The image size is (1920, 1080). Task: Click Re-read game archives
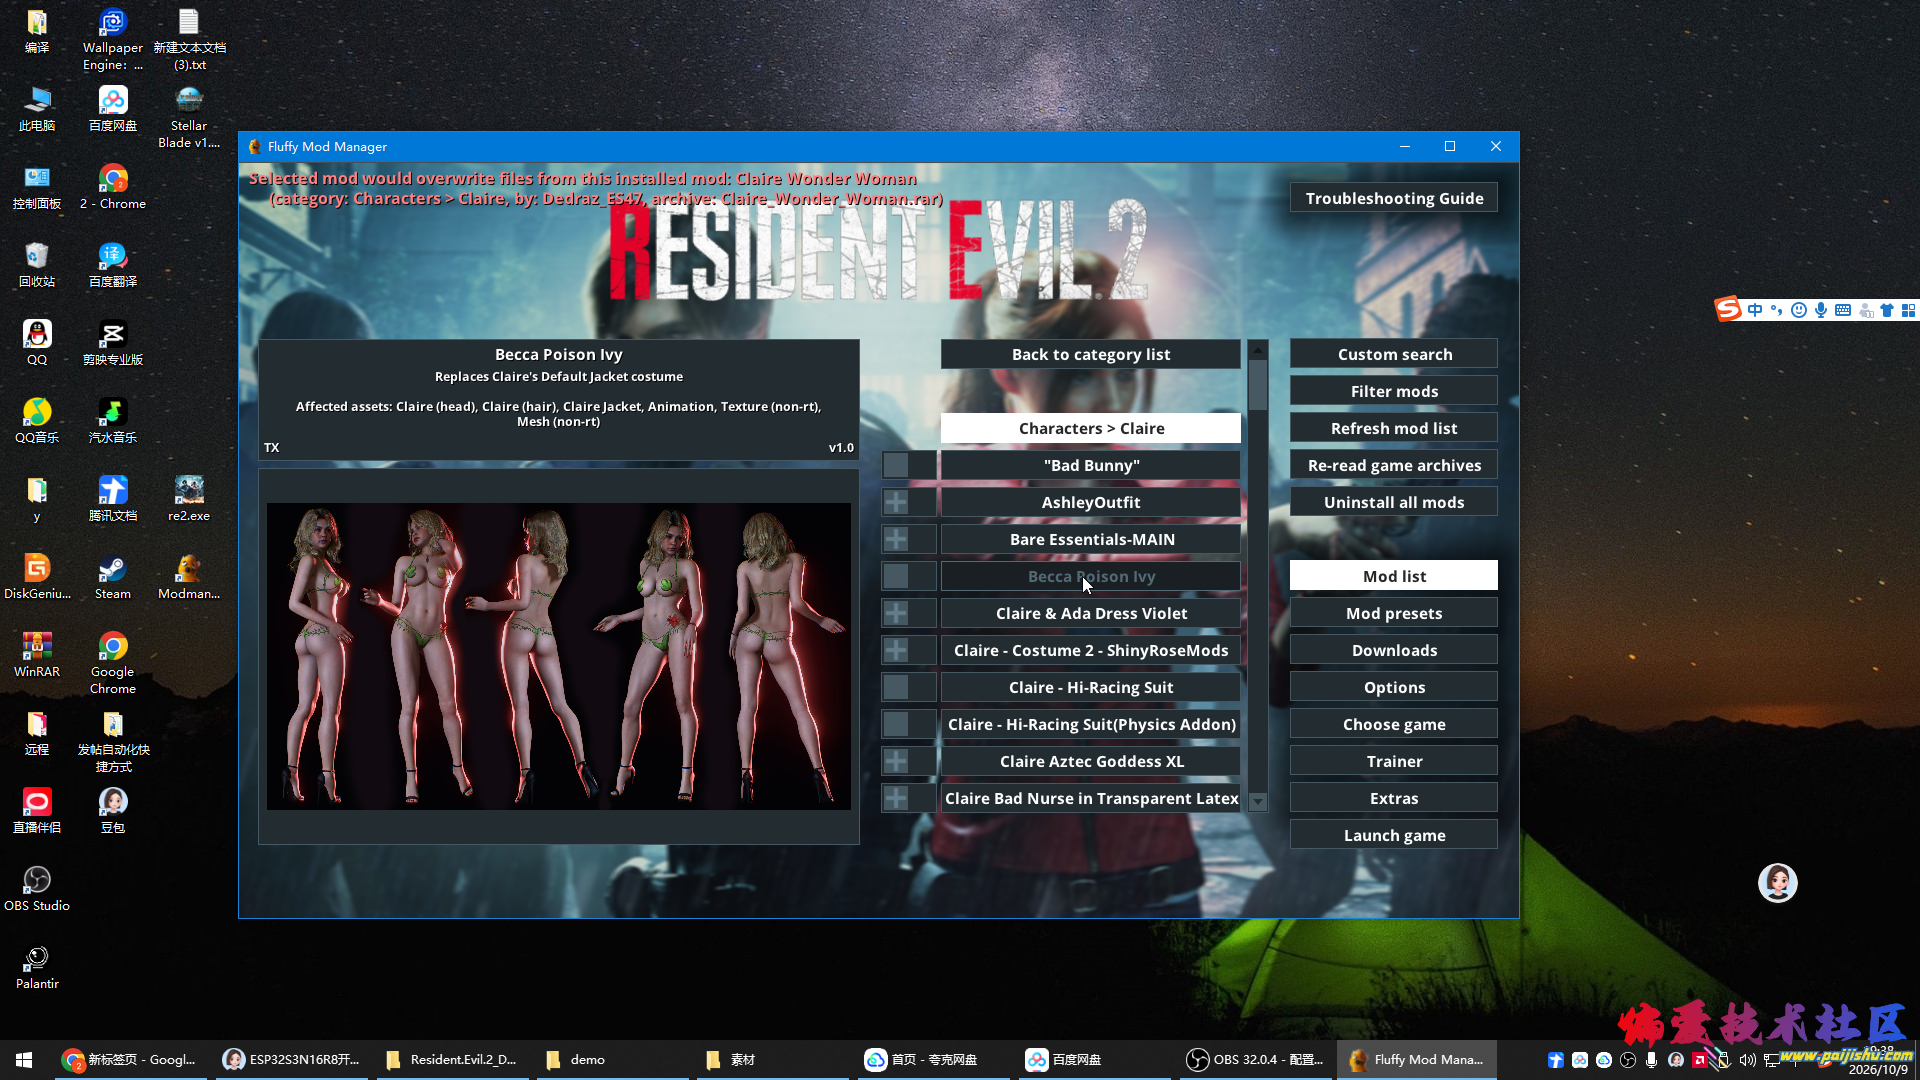(1394, 465)
